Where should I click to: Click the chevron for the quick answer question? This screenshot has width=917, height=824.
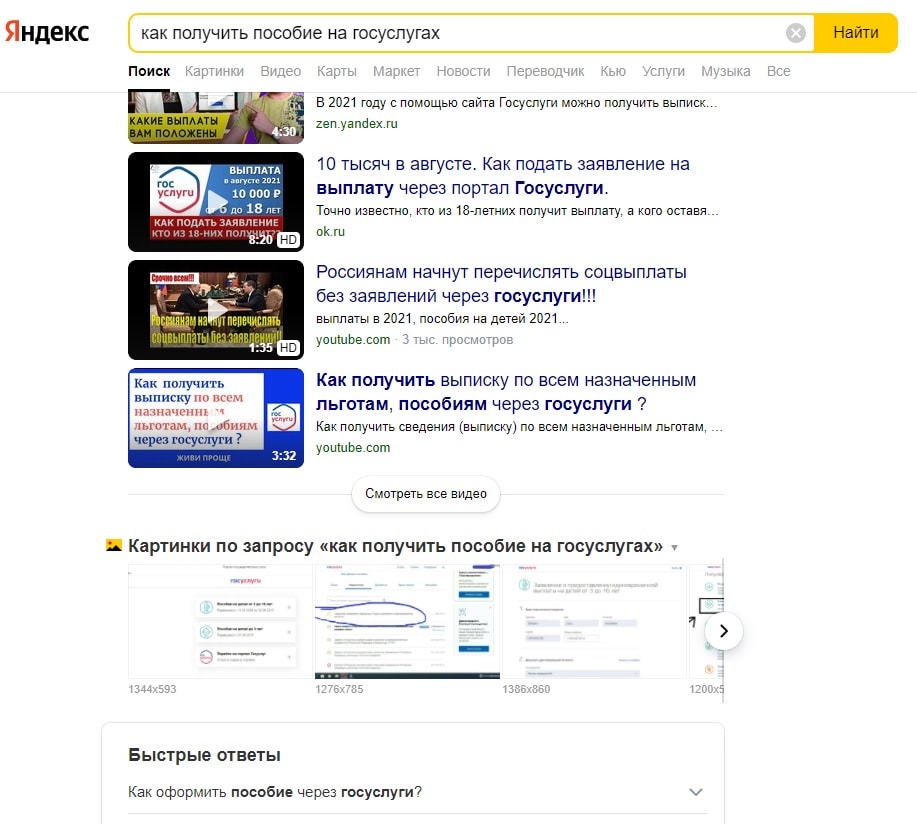tap(695, 792)
